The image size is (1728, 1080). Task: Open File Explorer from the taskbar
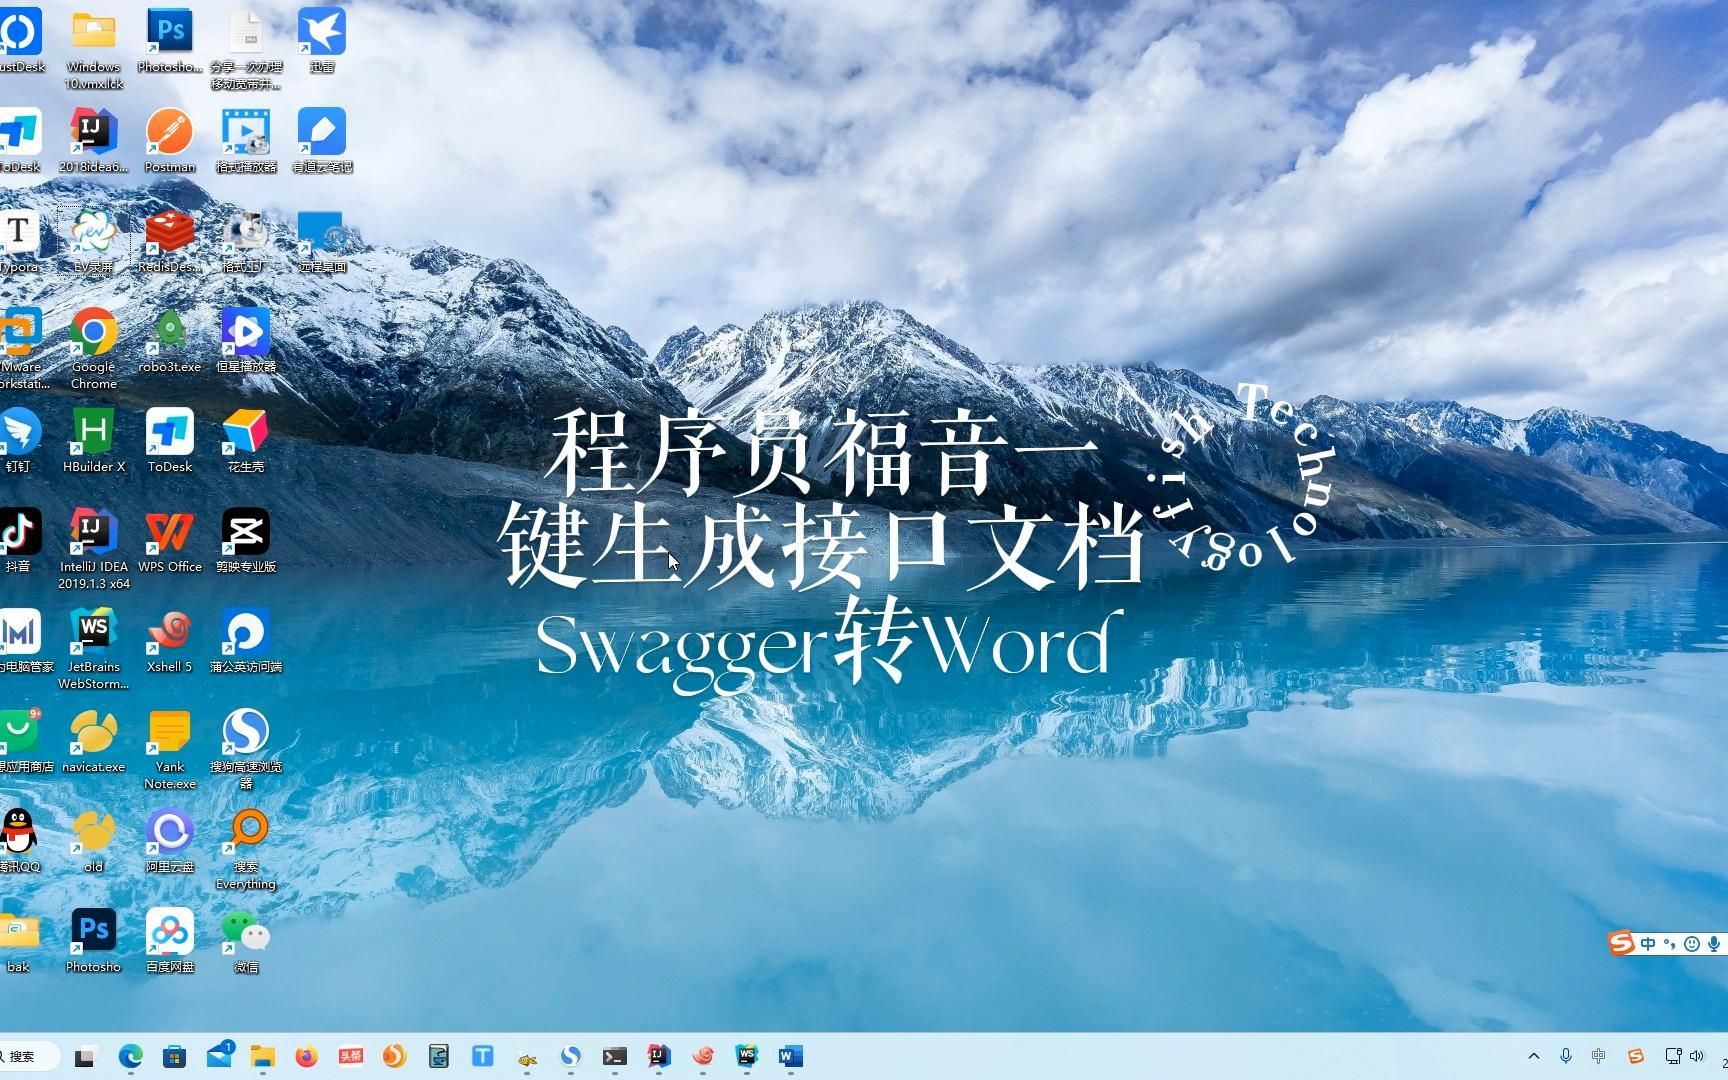262,1056
